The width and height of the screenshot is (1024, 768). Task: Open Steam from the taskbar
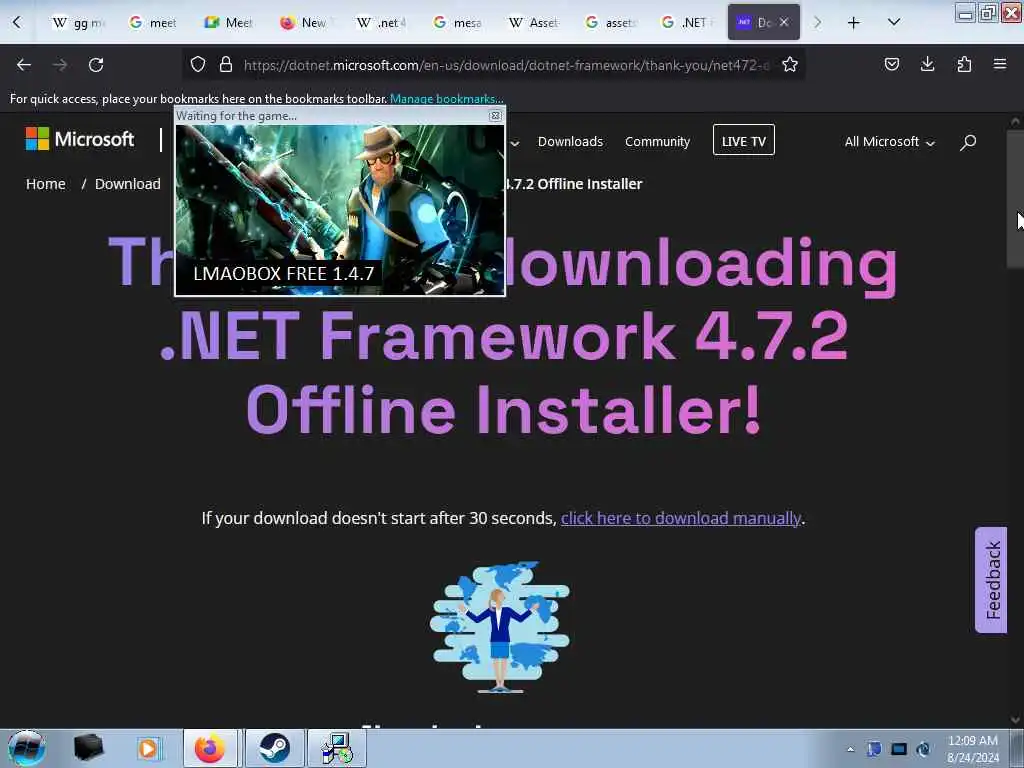point(274,748)
